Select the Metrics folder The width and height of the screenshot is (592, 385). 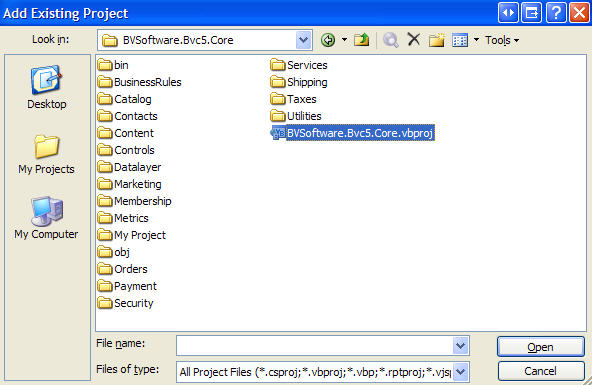coord(123,218)
